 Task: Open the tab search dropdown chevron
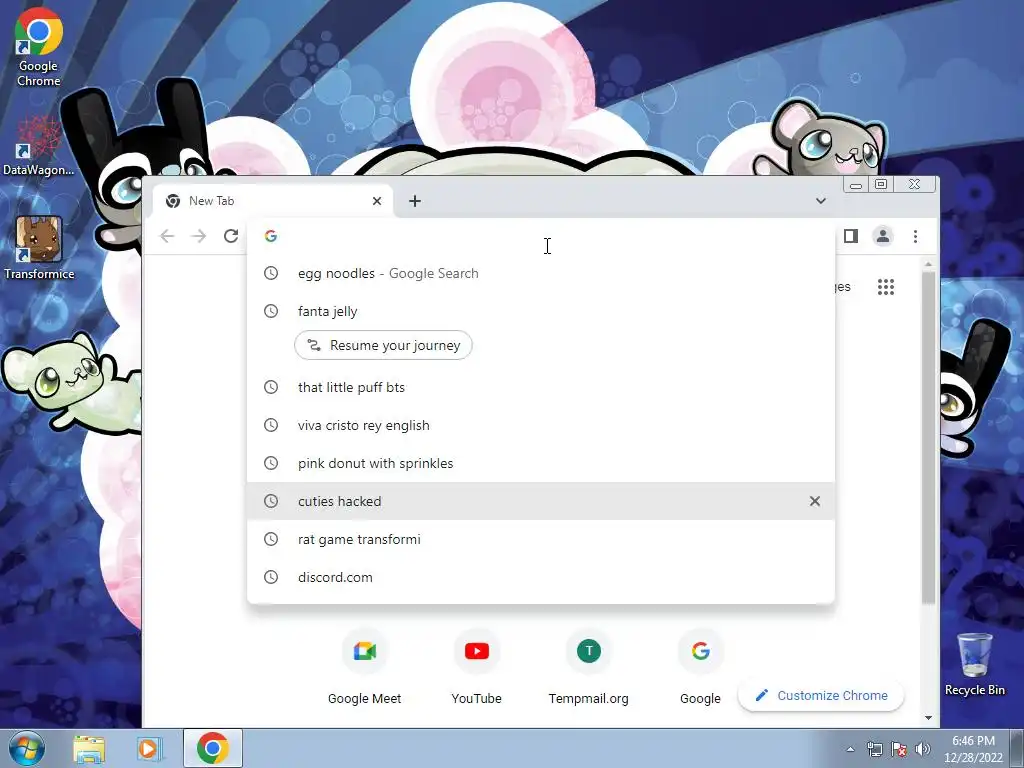coord(821,201)
